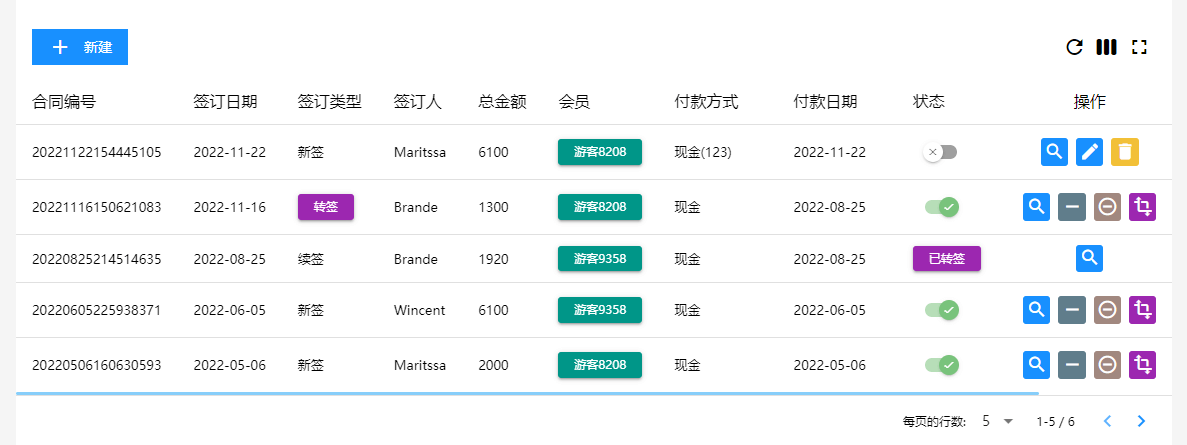Click the refresh table icon
This screenshot has height=445, width=1187.
1074,47
